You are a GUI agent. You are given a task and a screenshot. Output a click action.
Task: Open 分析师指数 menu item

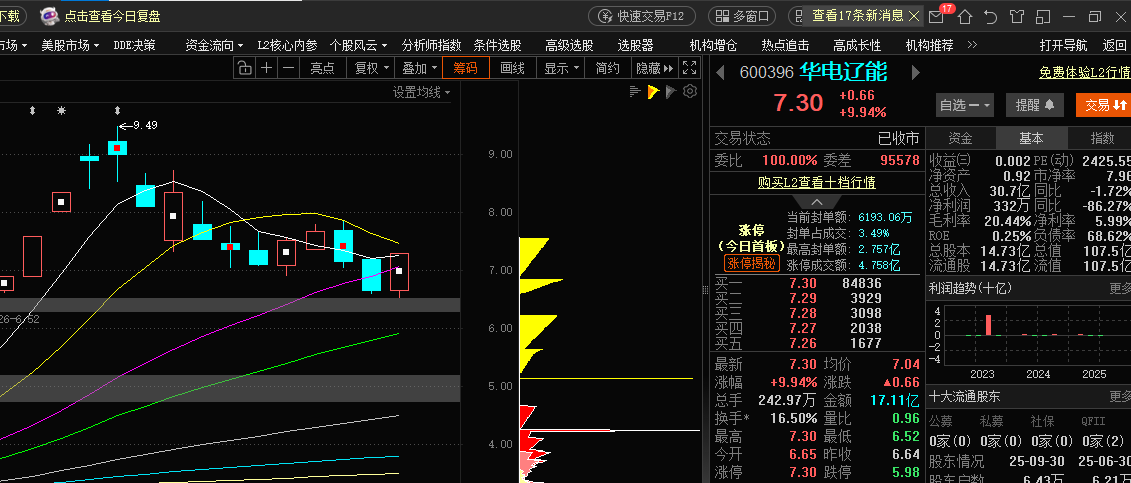point(431,45)
